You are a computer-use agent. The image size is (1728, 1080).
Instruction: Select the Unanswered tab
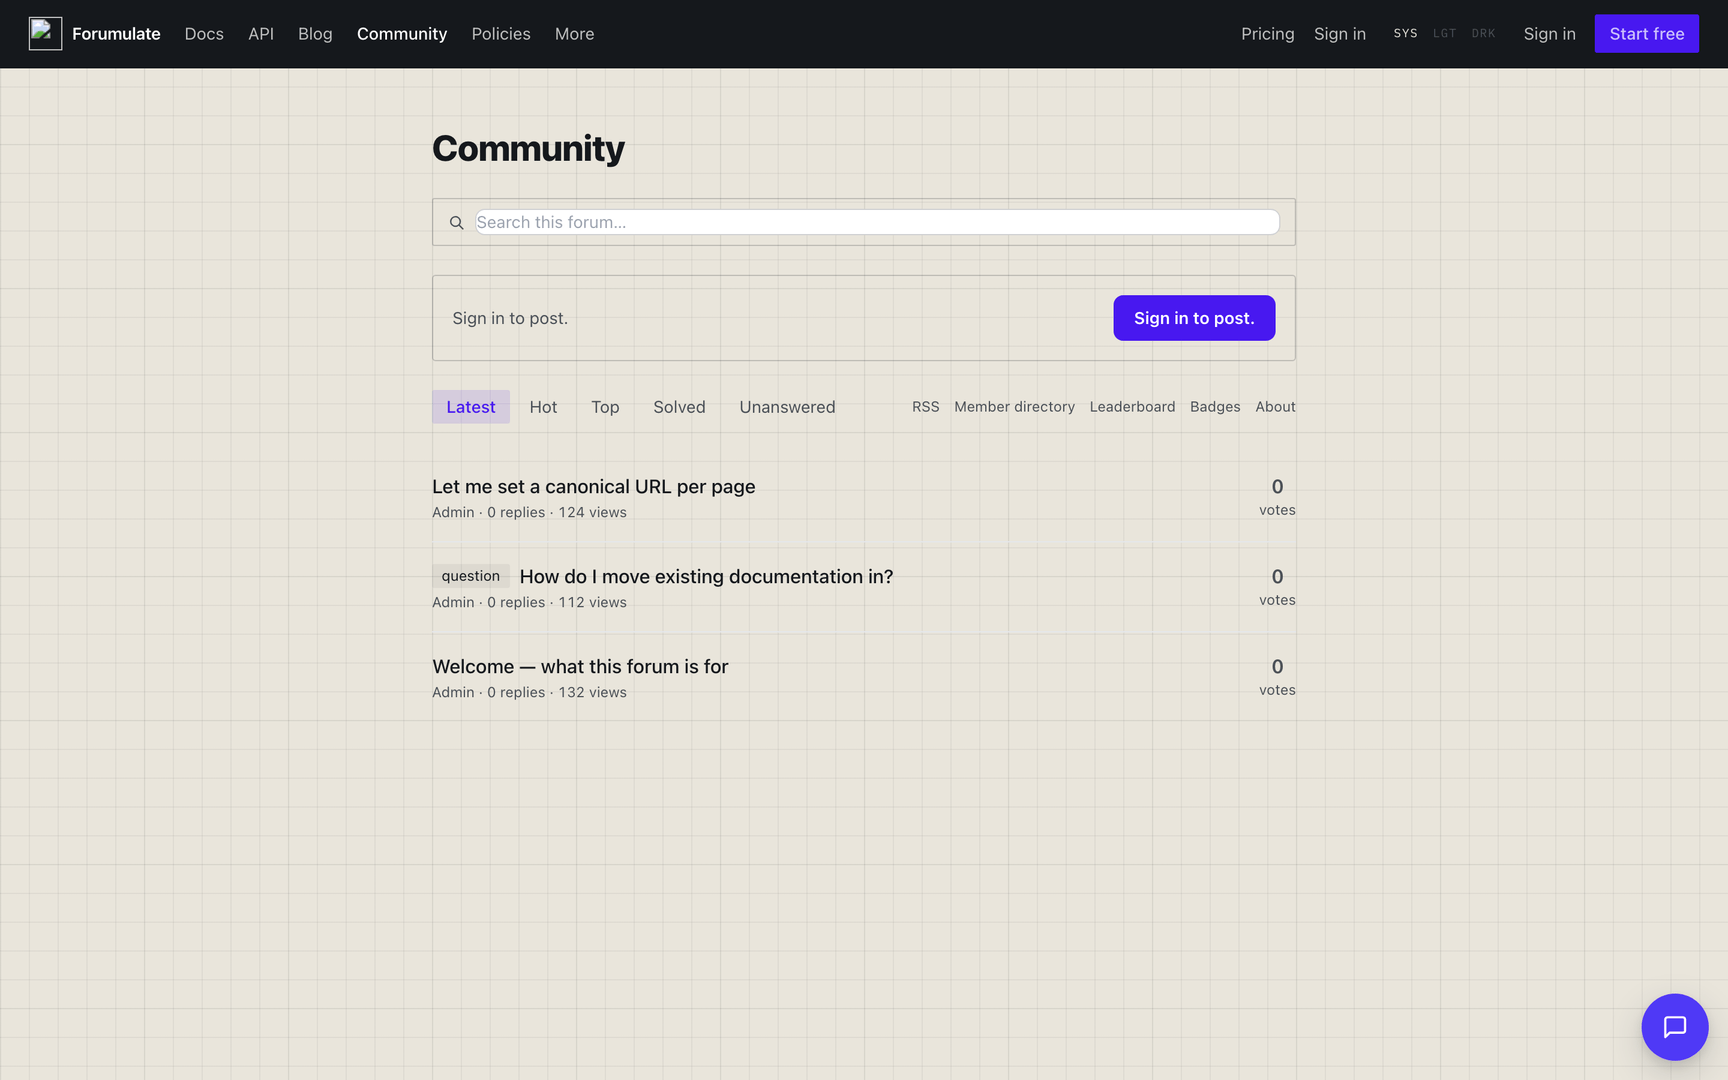(x=787, y=407)
